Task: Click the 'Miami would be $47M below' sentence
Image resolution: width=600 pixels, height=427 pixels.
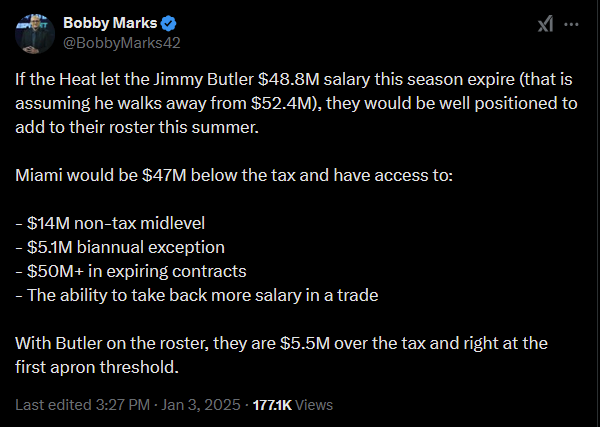Action: [234, 176]
